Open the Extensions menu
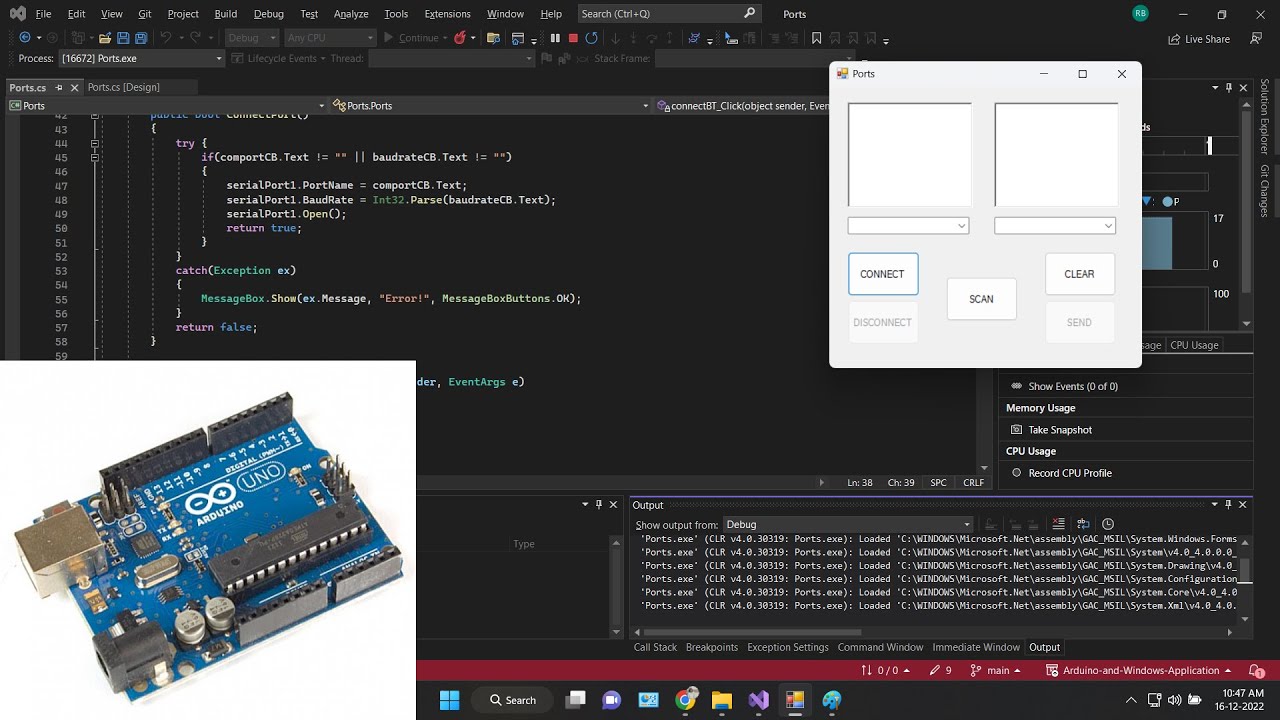Viewport: 1280px width, 720px height. tap(447, 14)
